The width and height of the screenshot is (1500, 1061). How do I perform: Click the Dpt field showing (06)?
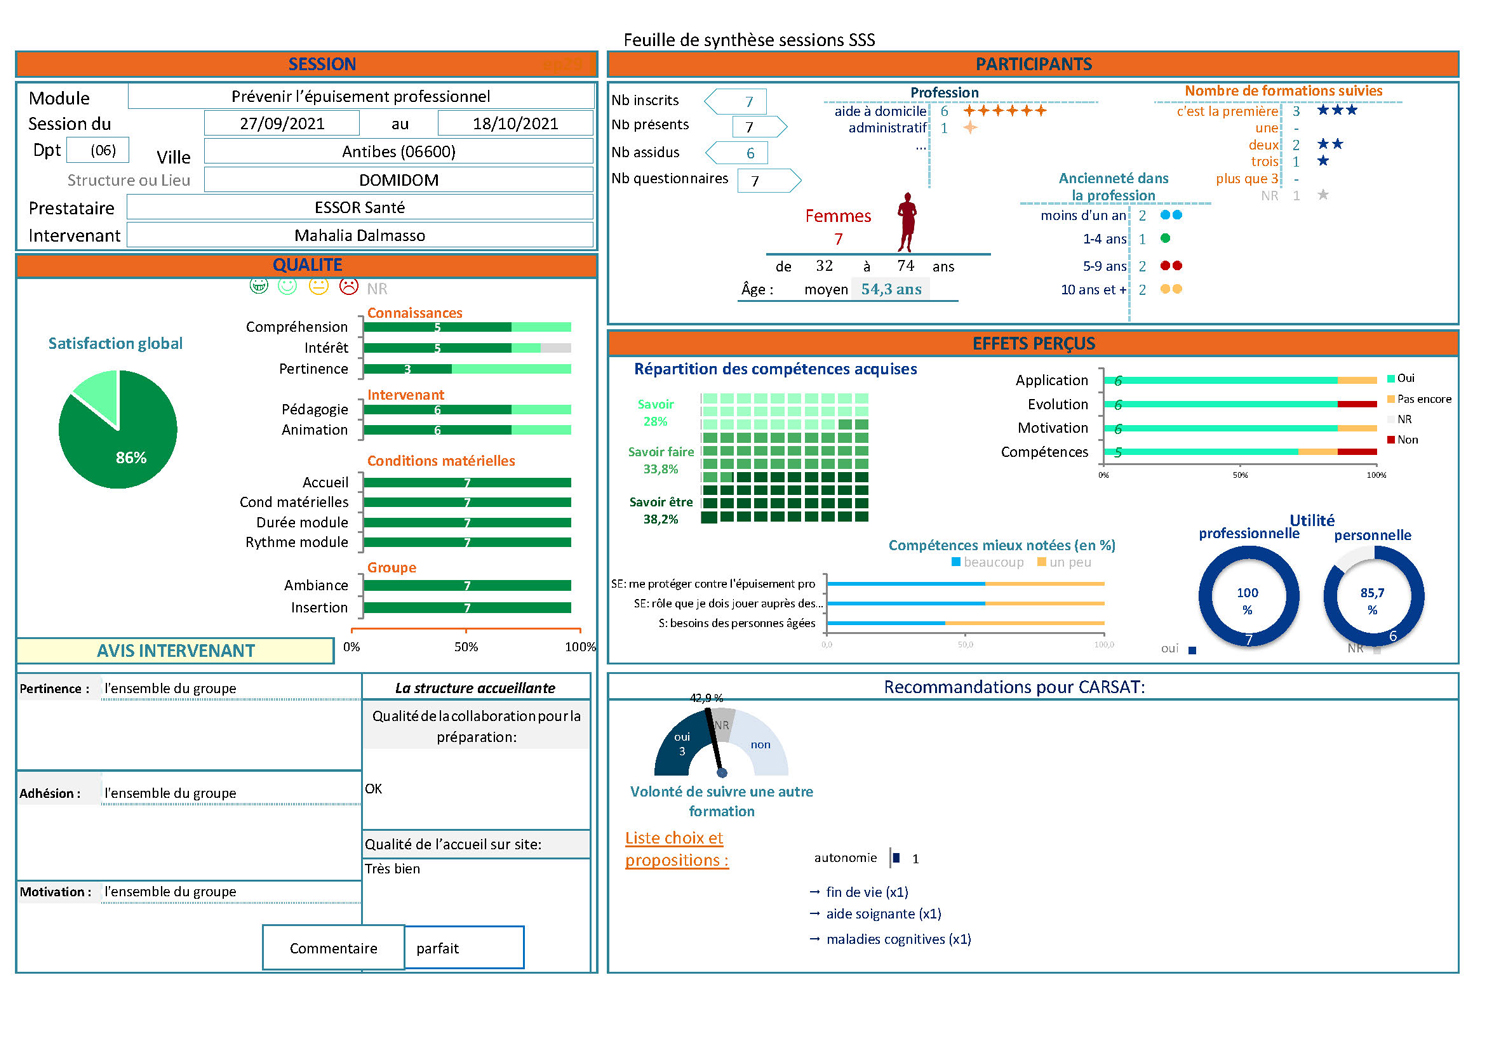click(98, 151)
